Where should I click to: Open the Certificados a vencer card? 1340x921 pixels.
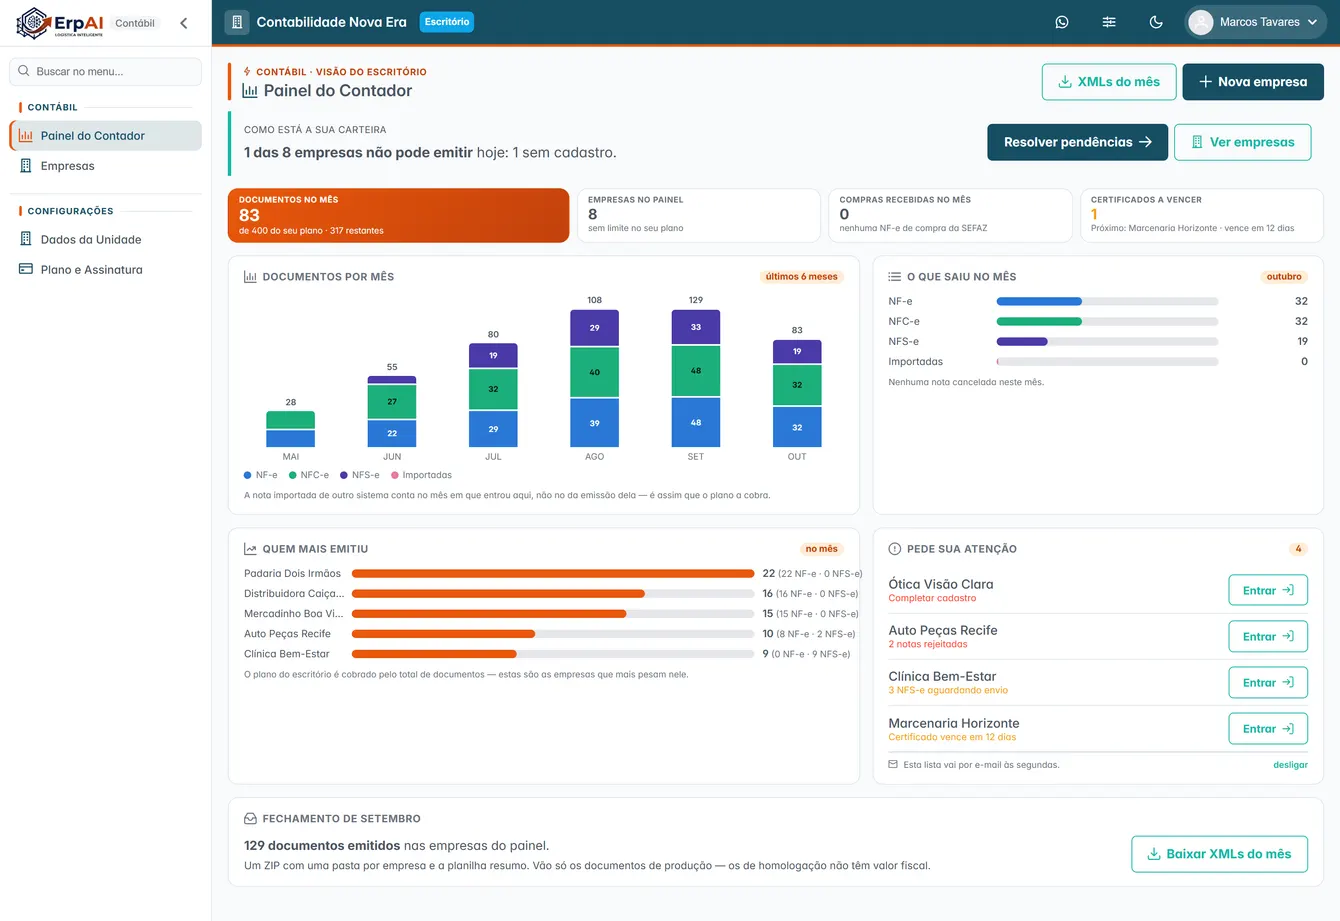(1202, 215)
